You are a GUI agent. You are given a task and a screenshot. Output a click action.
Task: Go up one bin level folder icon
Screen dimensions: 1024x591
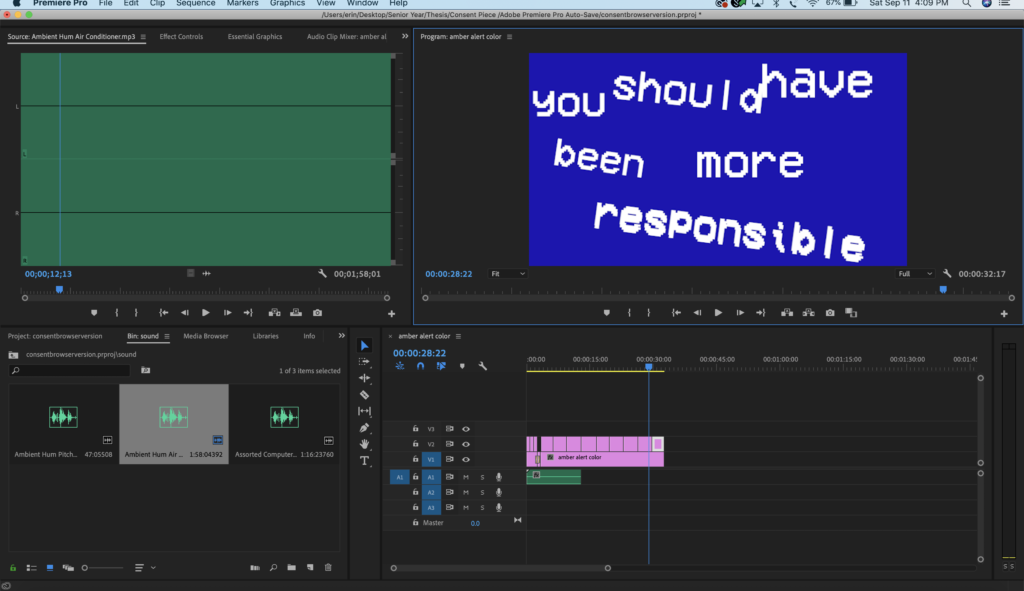(13, 355)
